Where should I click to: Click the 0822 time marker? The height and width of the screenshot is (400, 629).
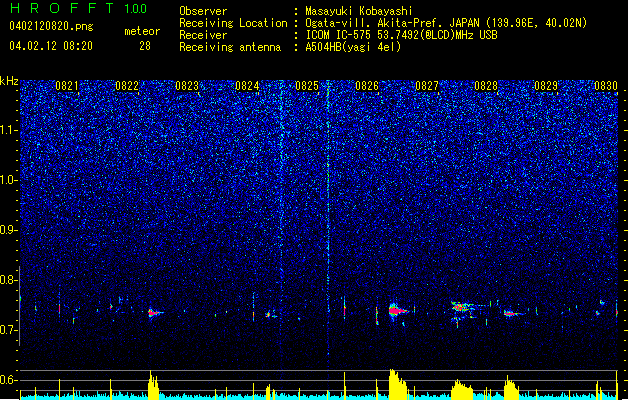(x=127, y=86)
